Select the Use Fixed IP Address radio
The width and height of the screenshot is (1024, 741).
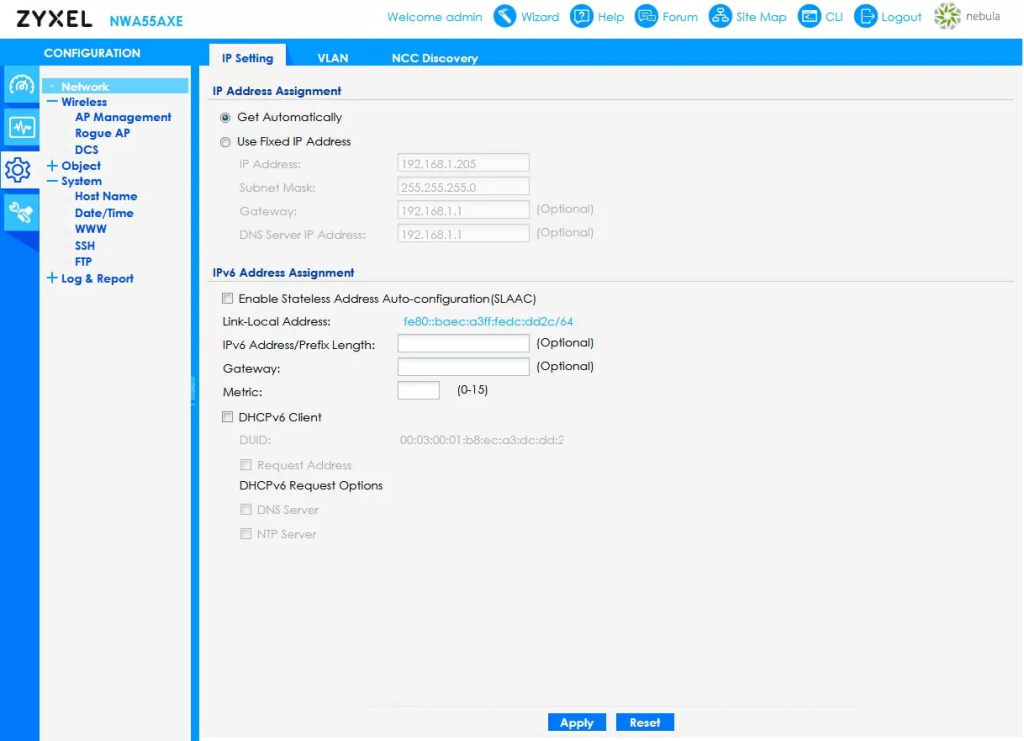pyautogui.click(x=226, y=142)
